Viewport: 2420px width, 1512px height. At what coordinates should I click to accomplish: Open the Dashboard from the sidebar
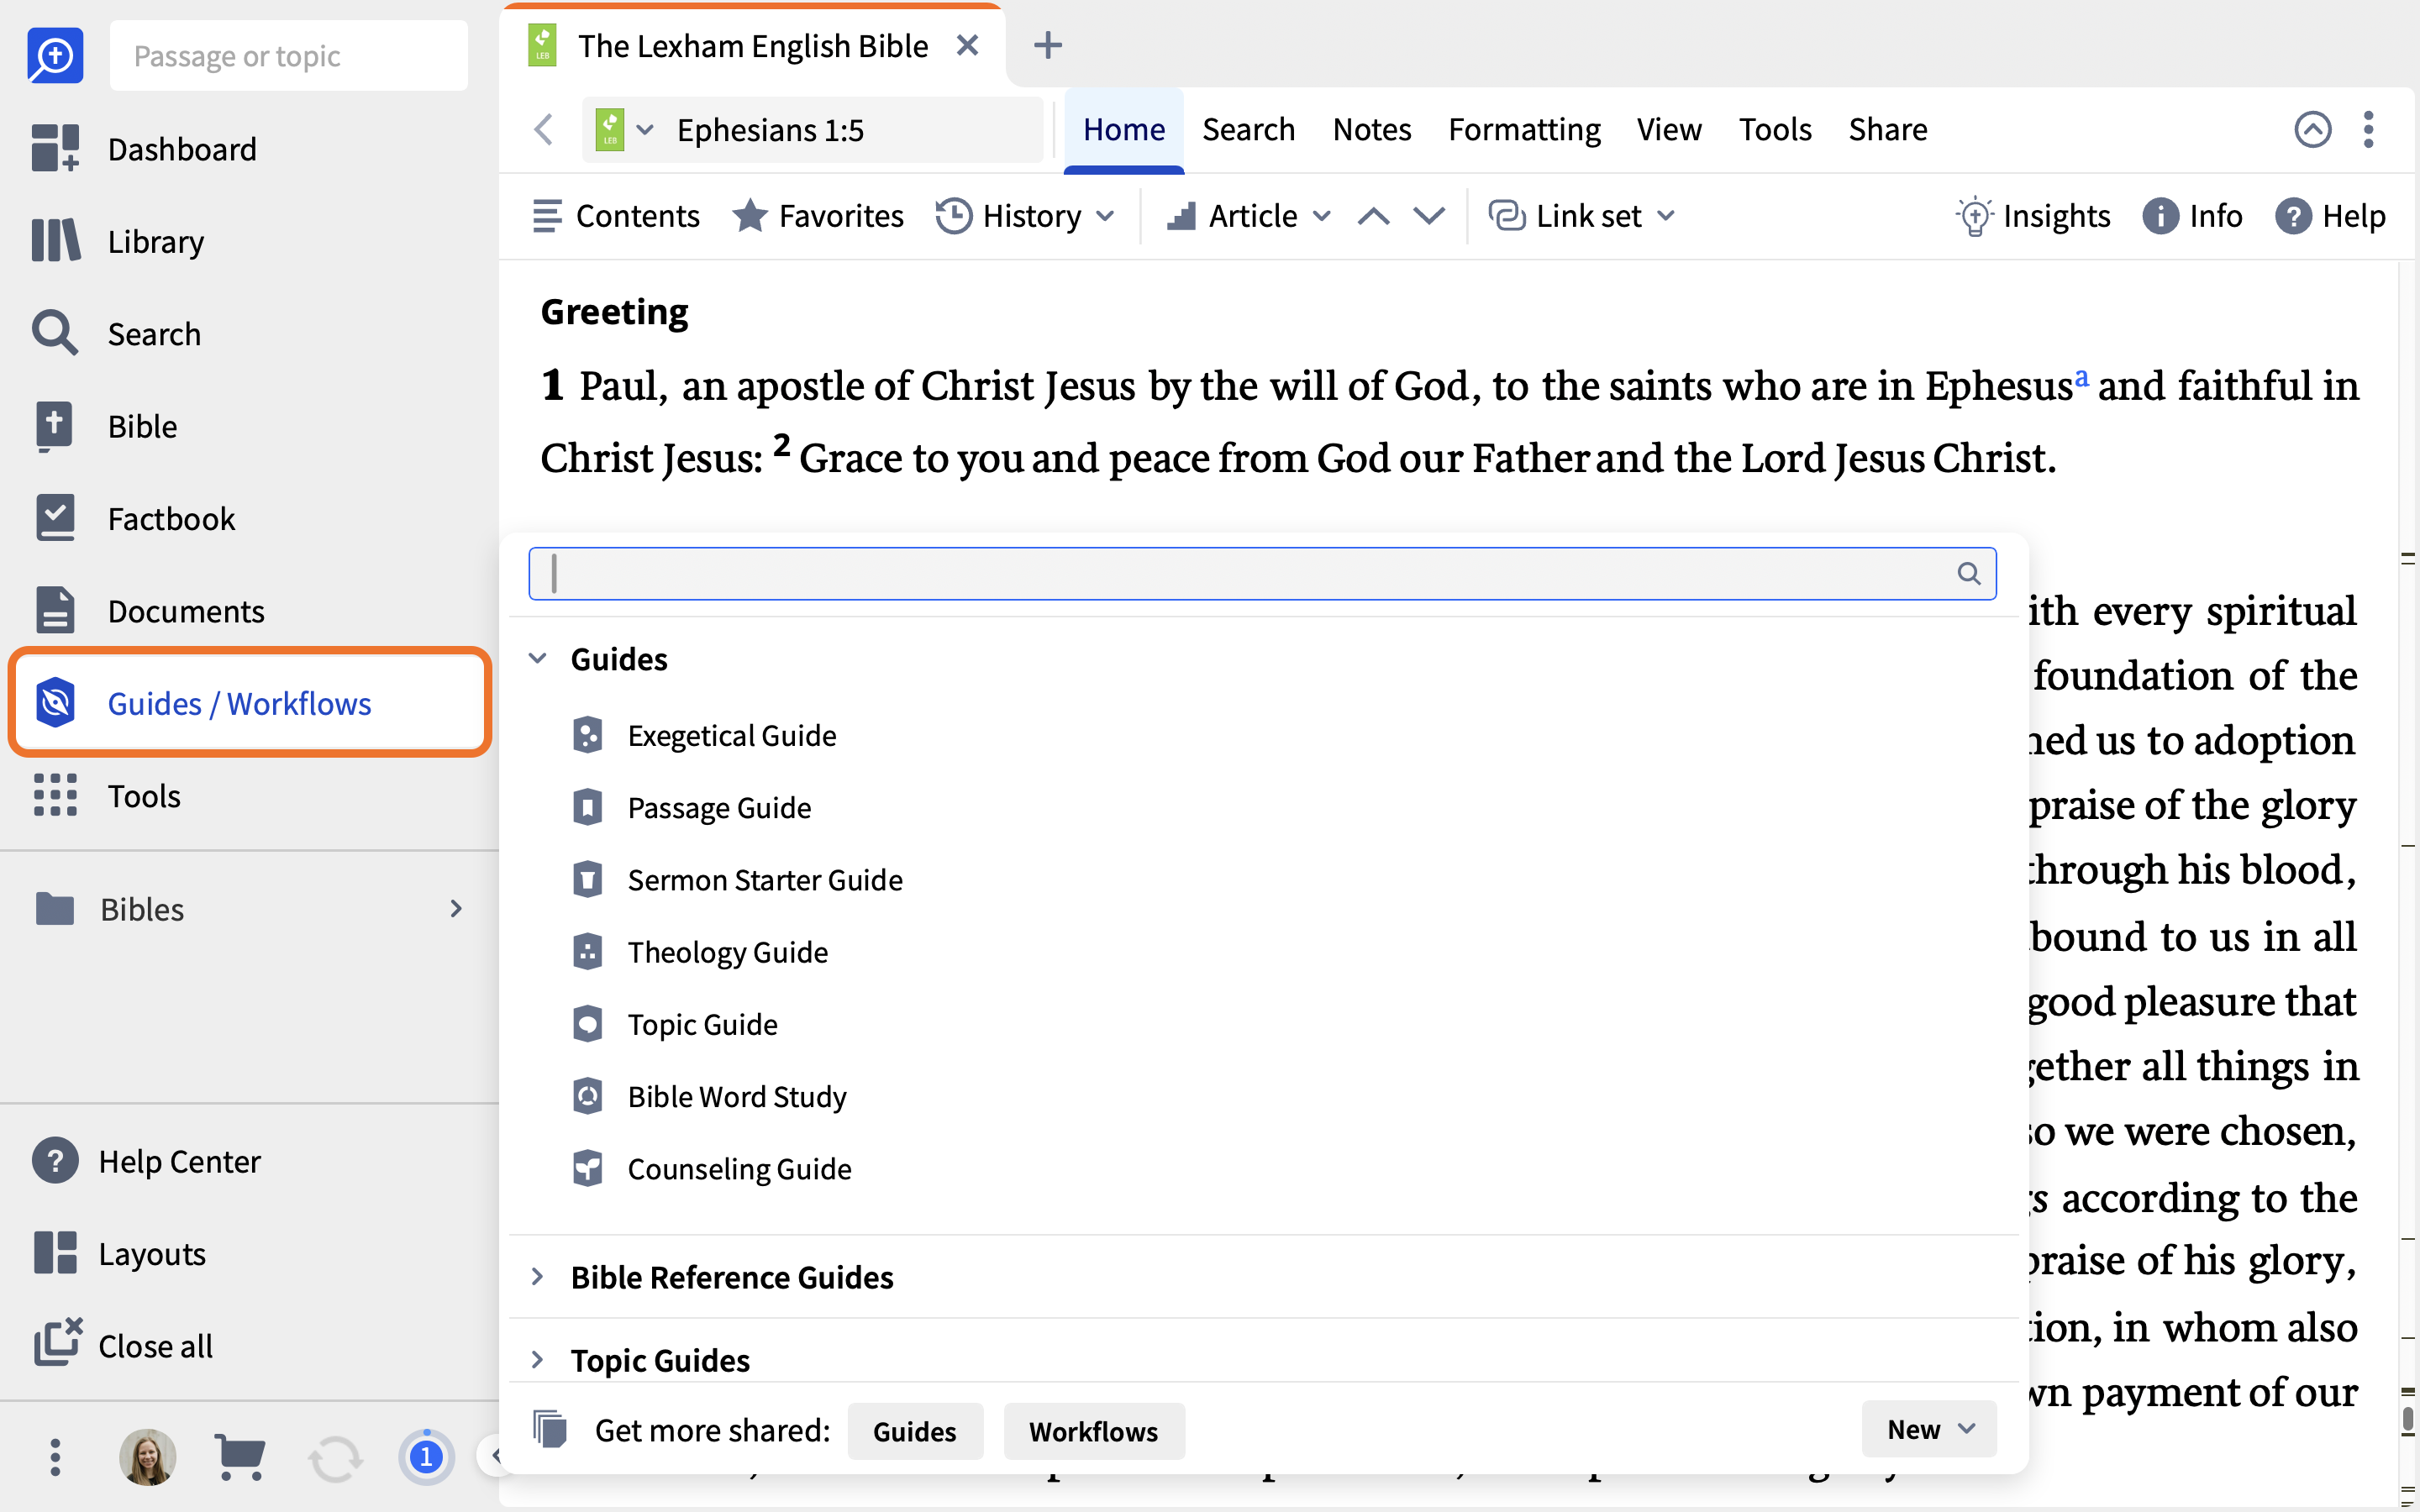coord(144,149)
